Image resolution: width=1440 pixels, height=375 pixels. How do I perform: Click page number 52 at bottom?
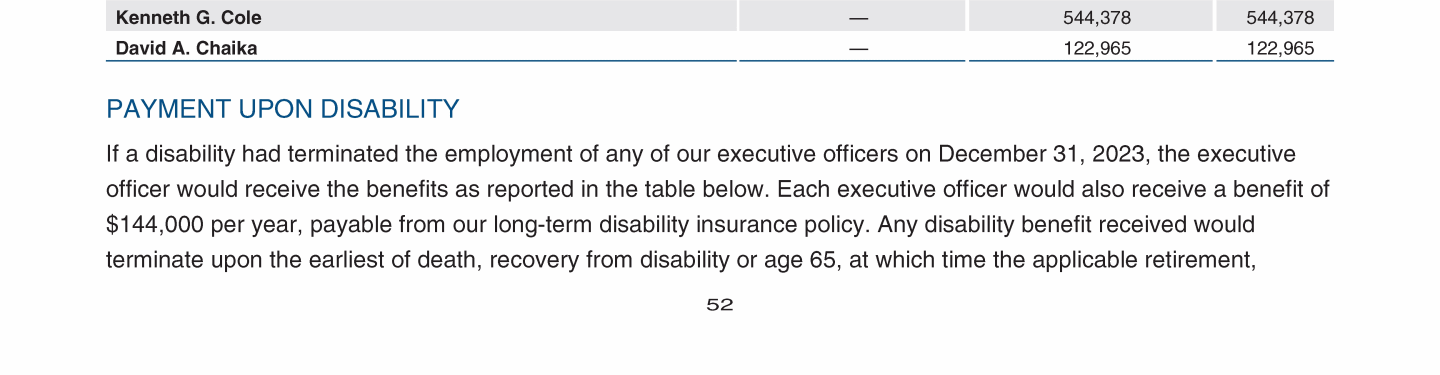pyautogui.click(x=720, y=305)
